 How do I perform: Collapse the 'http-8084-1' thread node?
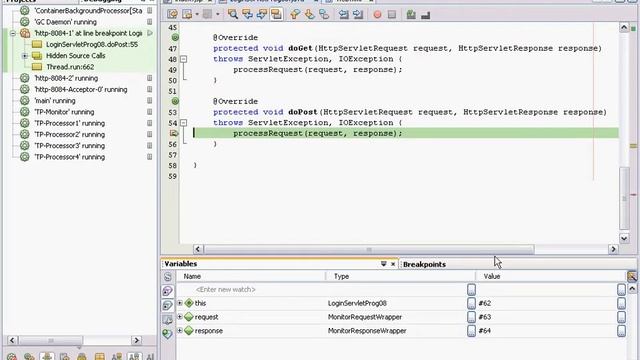pyautogui.click(x=13, y=33)
